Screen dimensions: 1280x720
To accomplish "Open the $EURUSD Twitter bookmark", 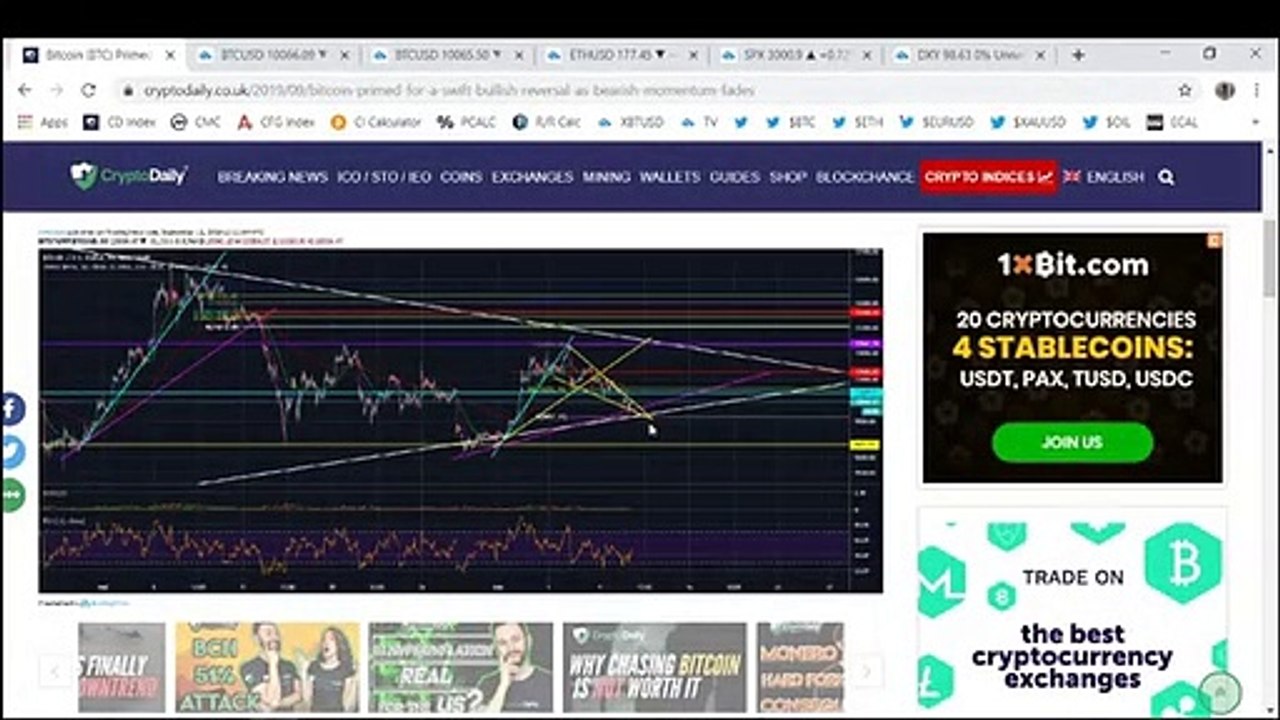I will point(936,122).
